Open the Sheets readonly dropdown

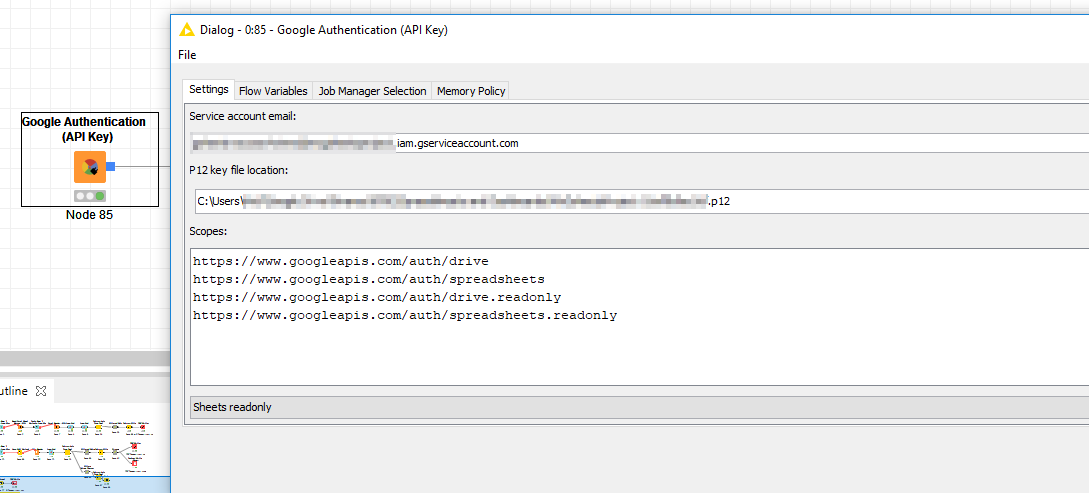point(639,408)
